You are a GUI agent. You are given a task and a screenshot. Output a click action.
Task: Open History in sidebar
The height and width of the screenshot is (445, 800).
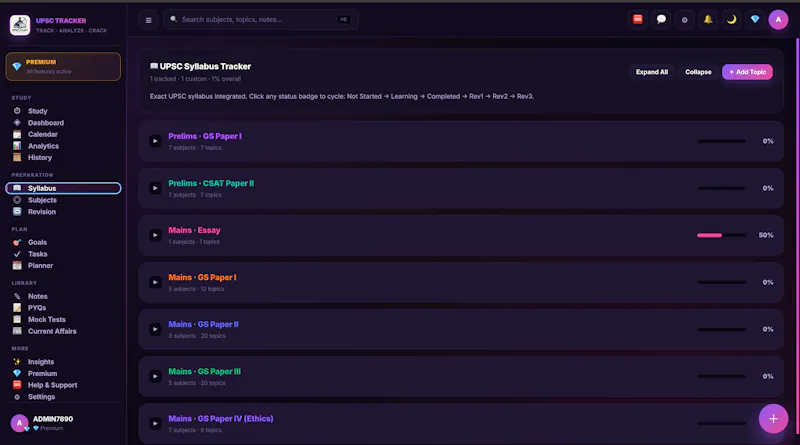63,158
